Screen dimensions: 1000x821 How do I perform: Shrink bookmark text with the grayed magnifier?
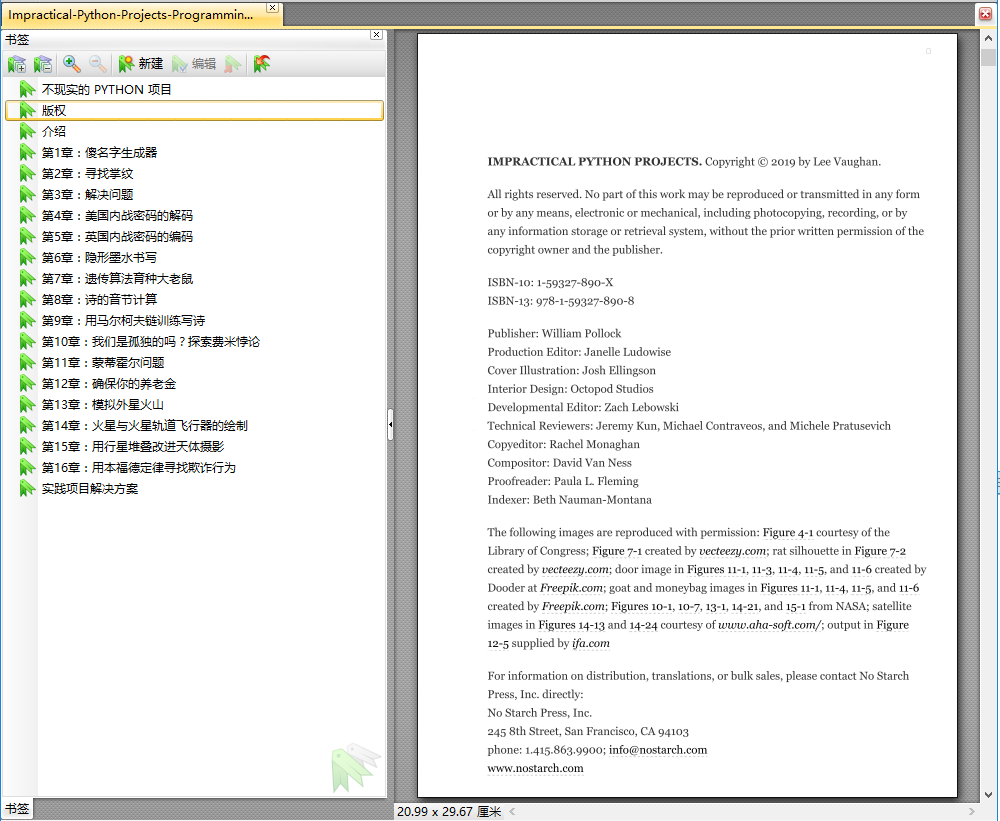point(98,64)
